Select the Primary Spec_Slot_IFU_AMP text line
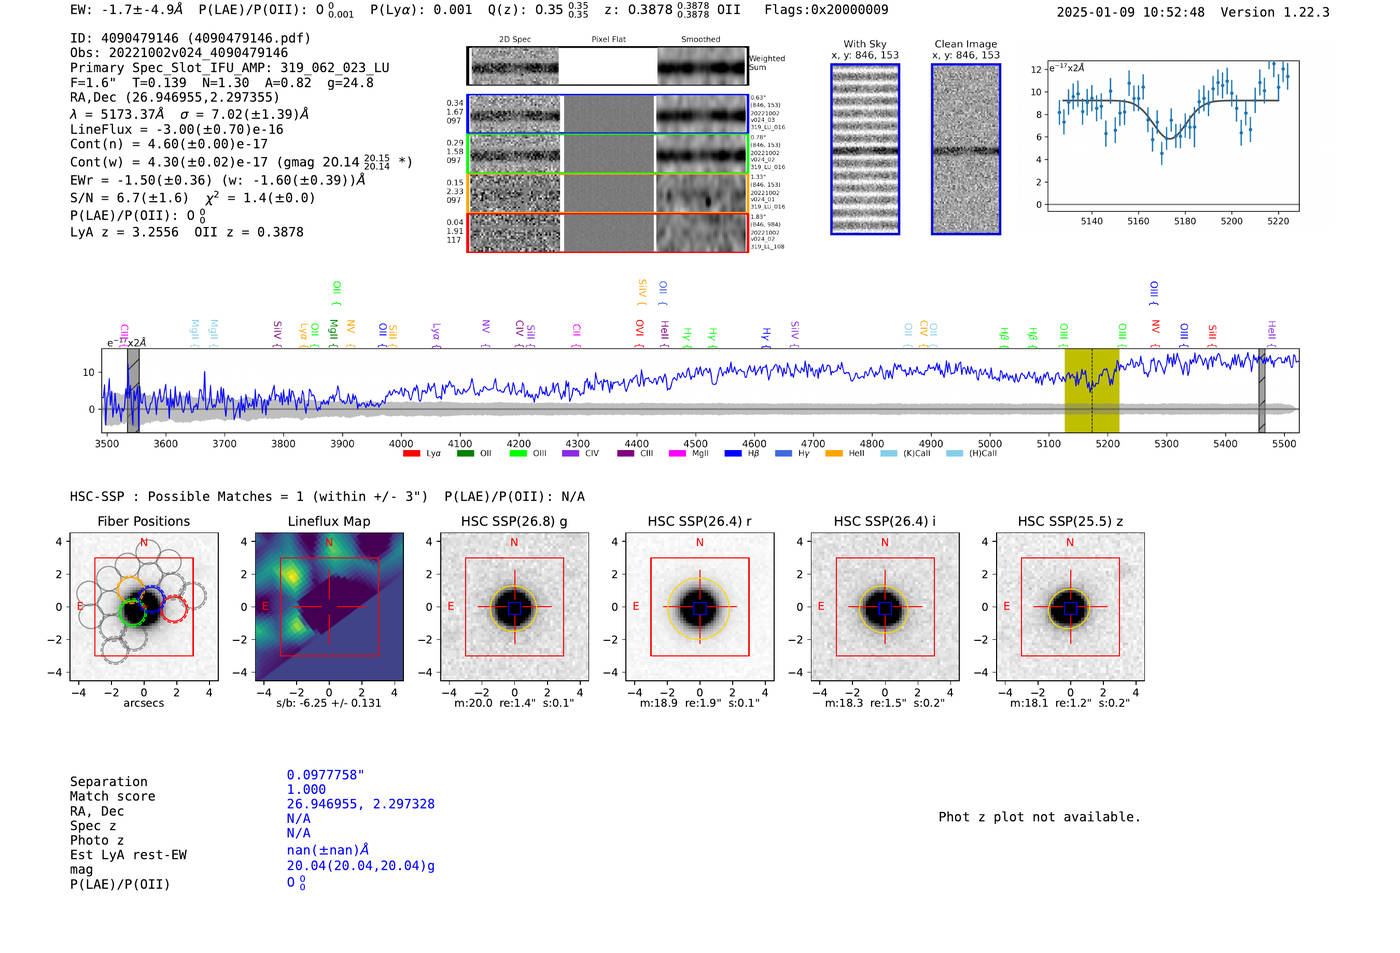This screenshot has width=1400, height=953. click(230, 68)
